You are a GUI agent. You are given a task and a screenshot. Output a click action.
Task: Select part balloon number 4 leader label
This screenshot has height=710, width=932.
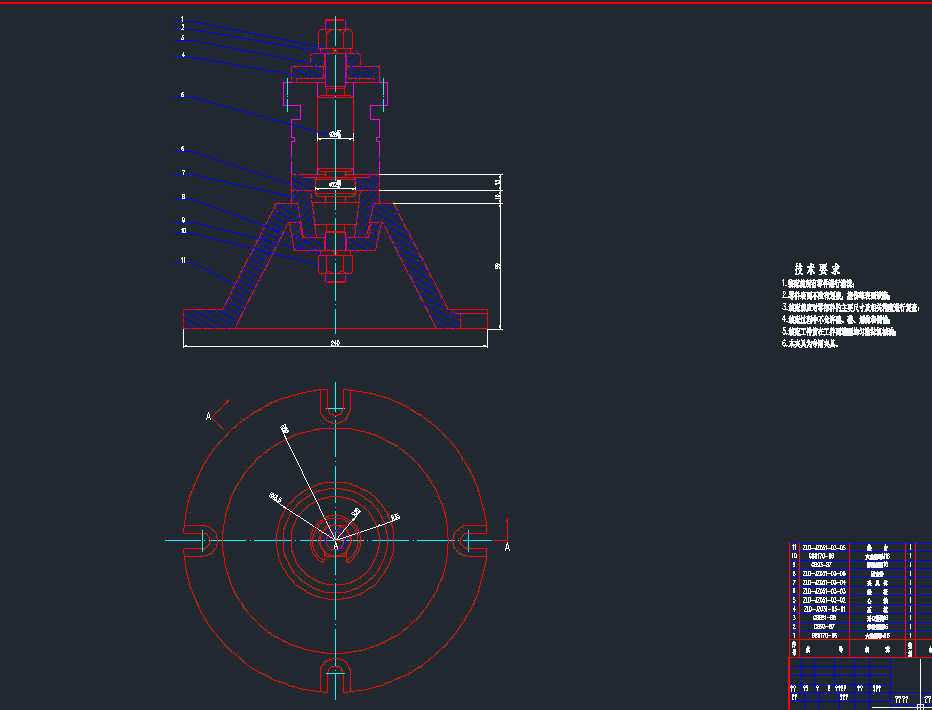tap(183, 55)
